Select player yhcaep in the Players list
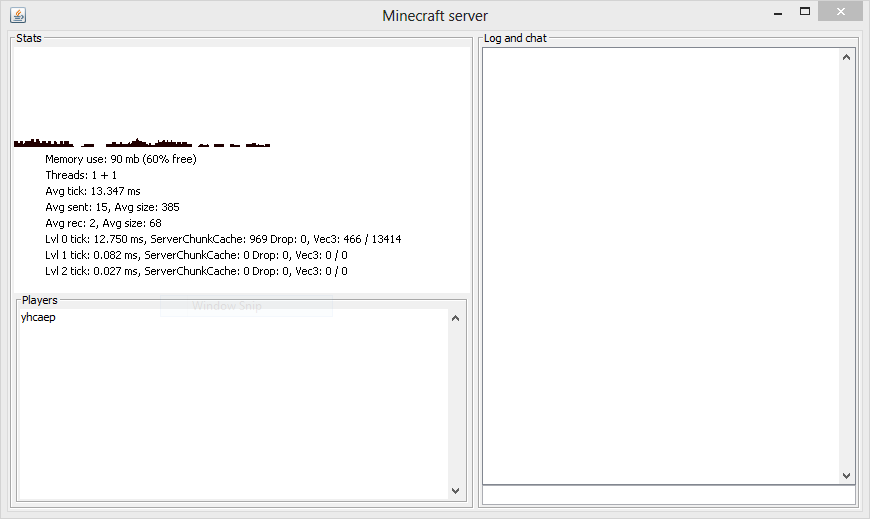This screenshot has width=870, height=519. [38, 318]
